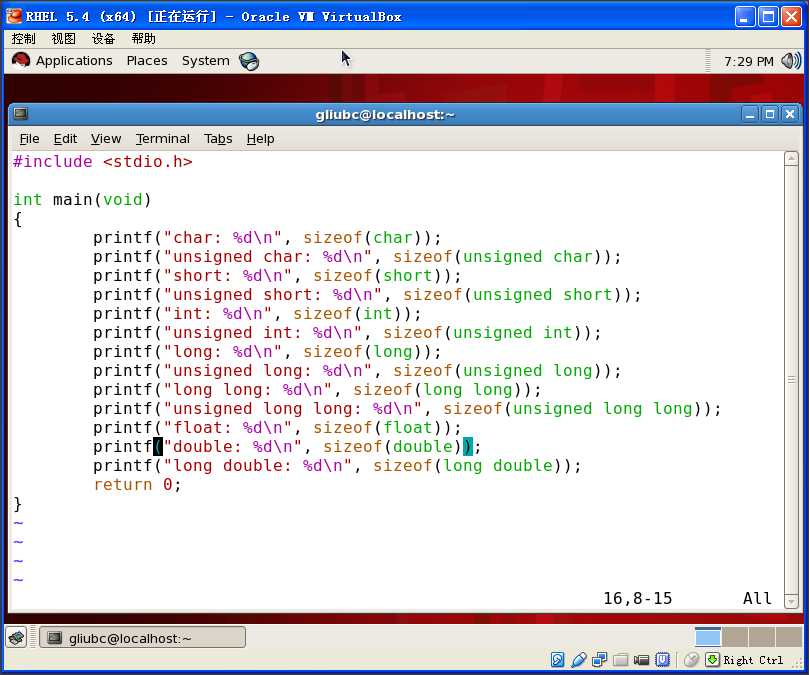Open the host 控制 menu
Viewport: 809px width, 675px height.
pos(23,39)
